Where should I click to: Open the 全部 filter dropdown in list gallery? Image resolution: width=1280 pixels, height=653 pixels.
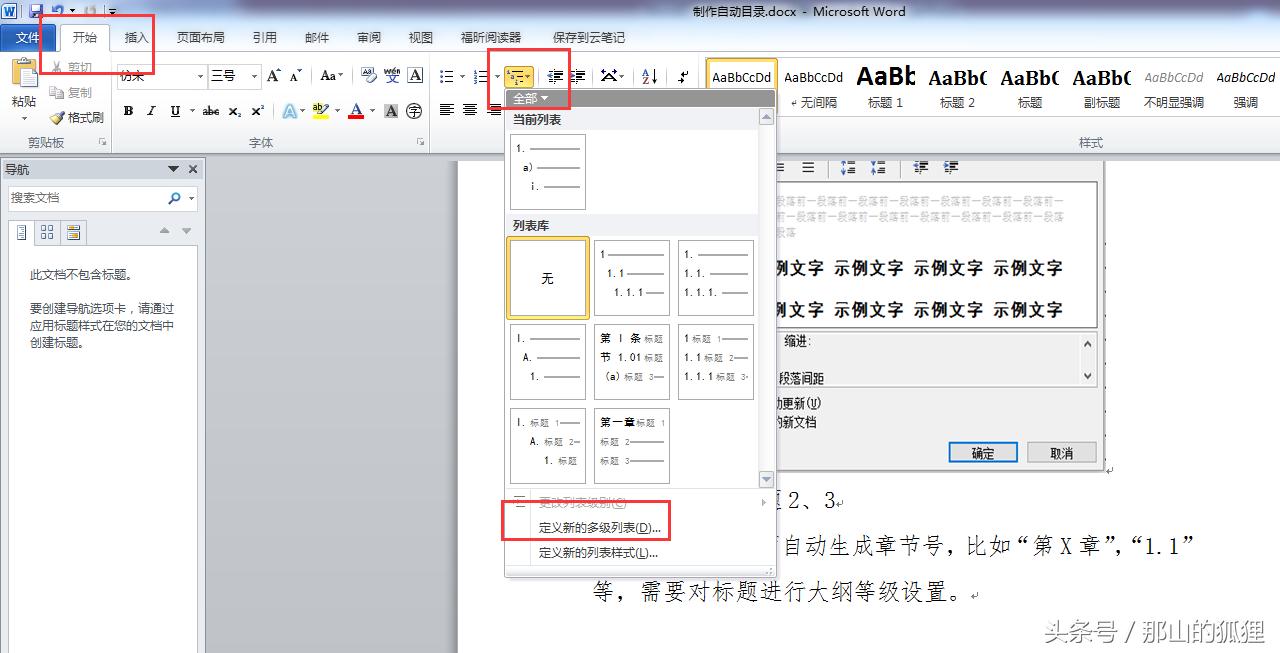click(529, 98)
